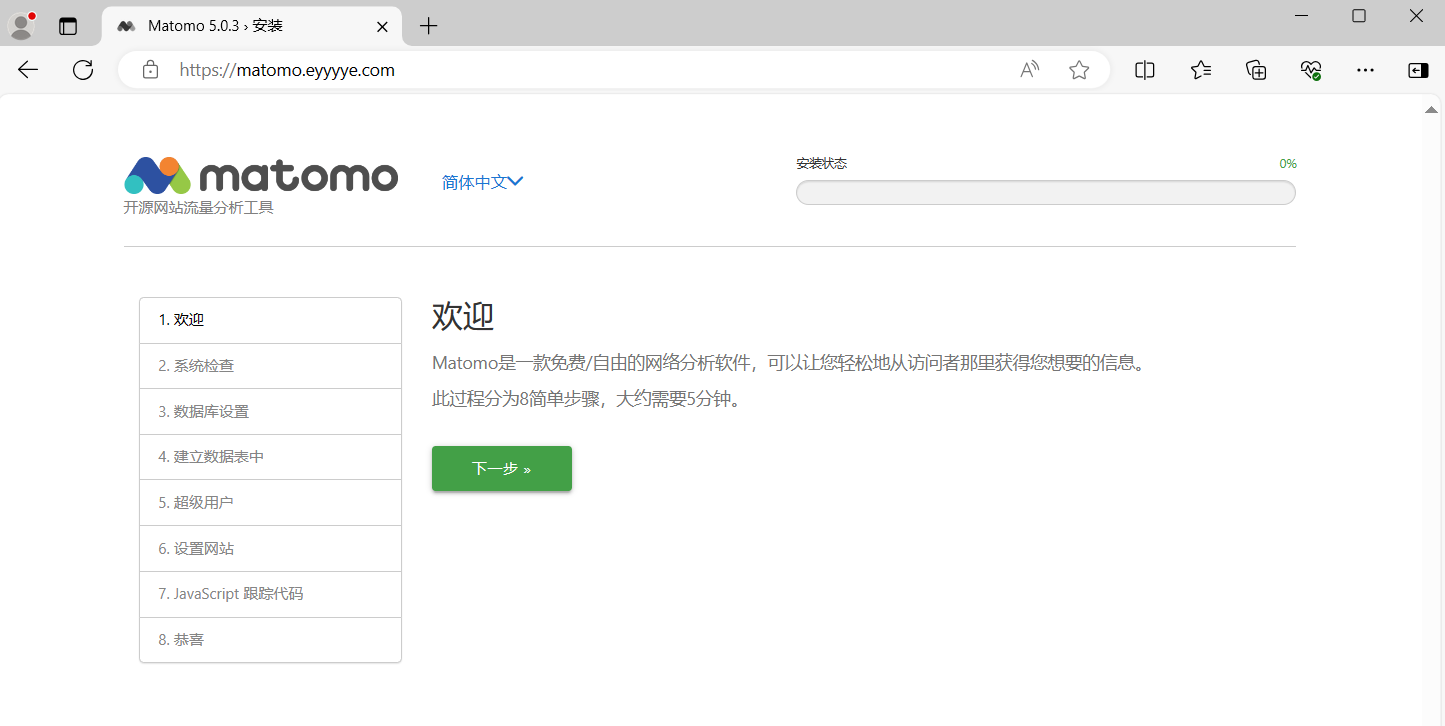Select step 8. 恭喜 in sidebar
Viewport: 1445px width, 726px height.
pyautogui.click(x=270, y=640)
